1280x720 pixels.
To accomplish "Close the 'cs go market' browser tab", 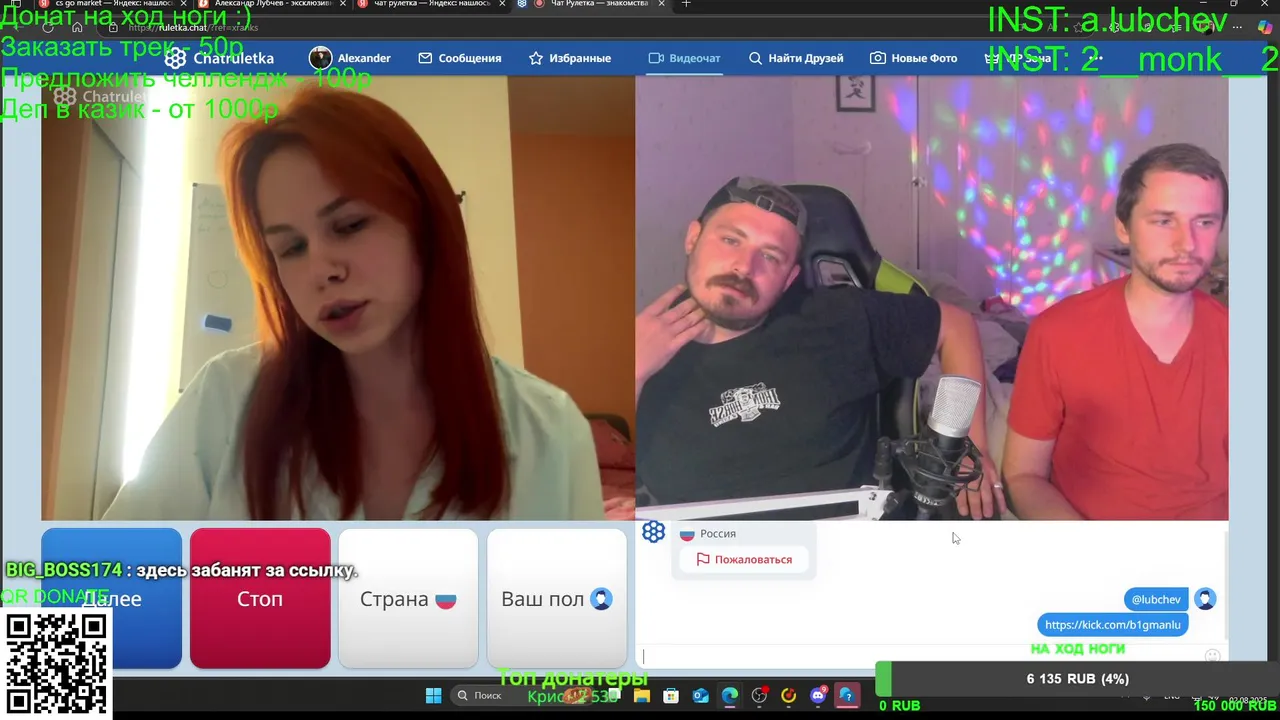I will pyautogui.click(x=183, y=4).
